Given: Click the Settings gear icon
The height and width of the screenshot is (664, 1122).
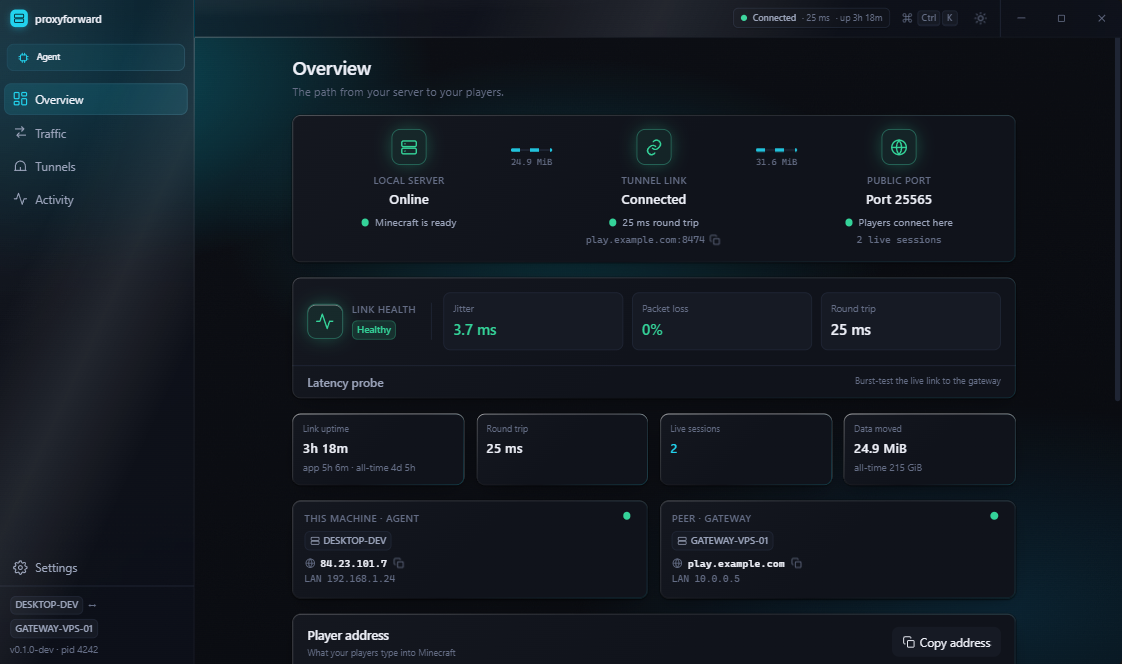Looking at the screenshot, I should click(x=20, y=567).
